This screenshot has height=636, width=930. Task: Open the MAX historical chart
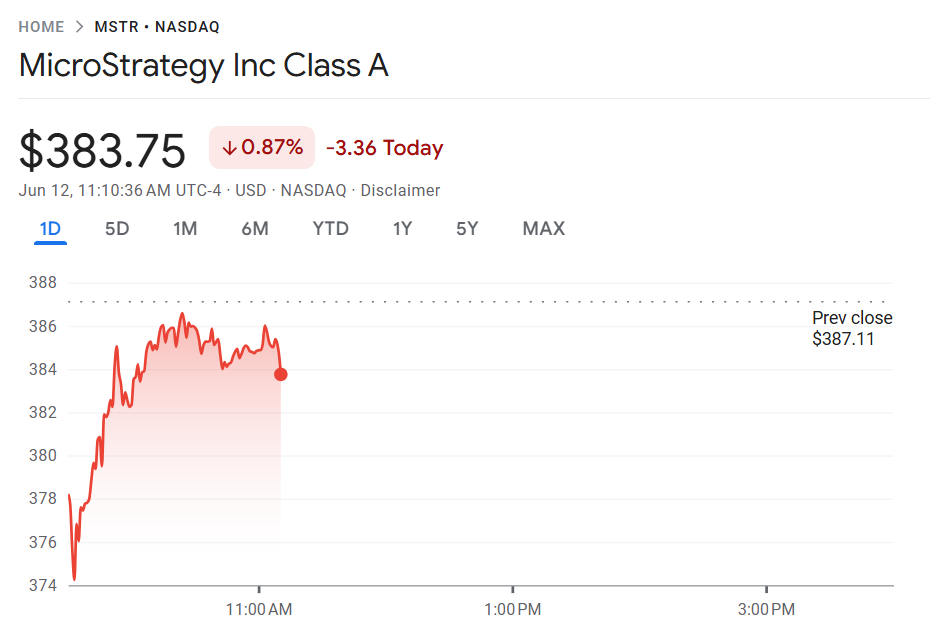(543, 228)
